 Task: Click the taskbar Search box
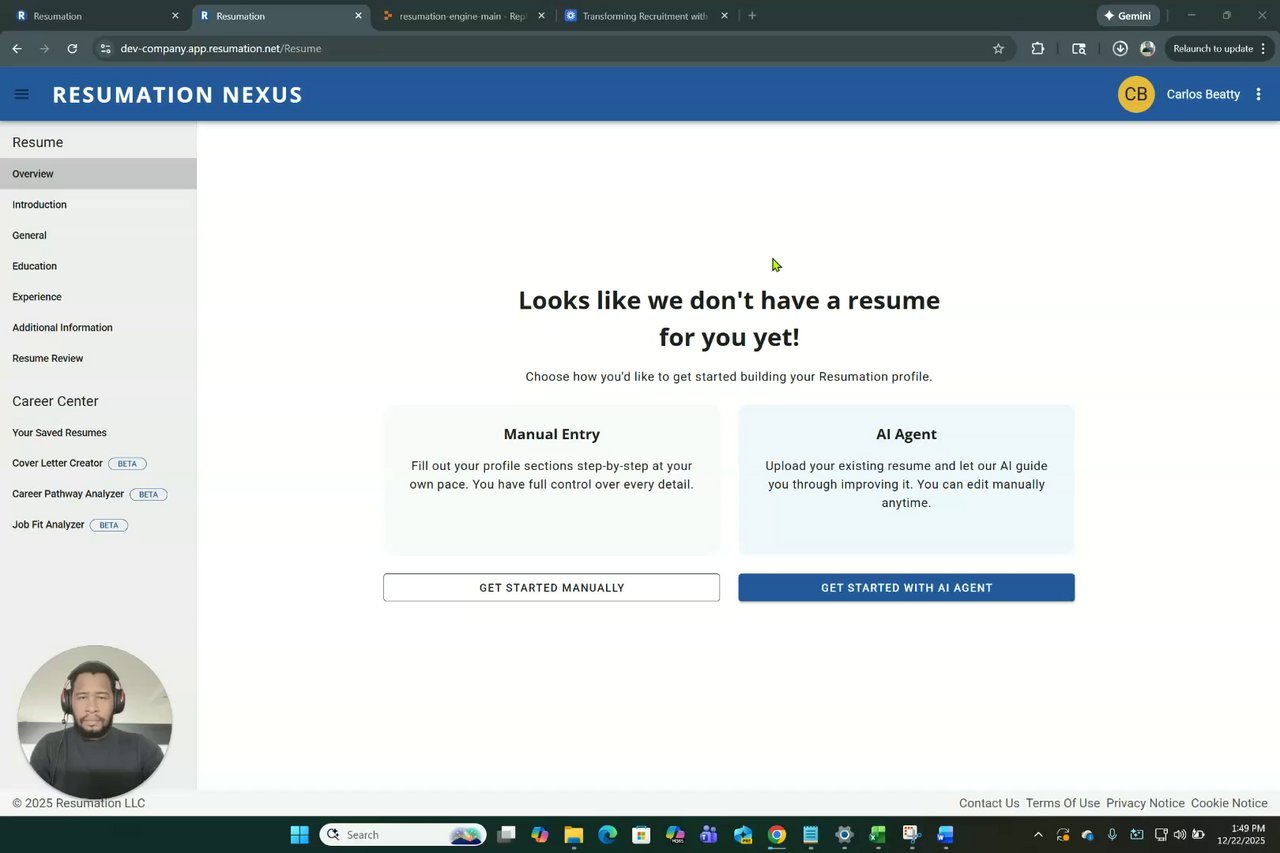pyautogui.click(x=403, y=834)
